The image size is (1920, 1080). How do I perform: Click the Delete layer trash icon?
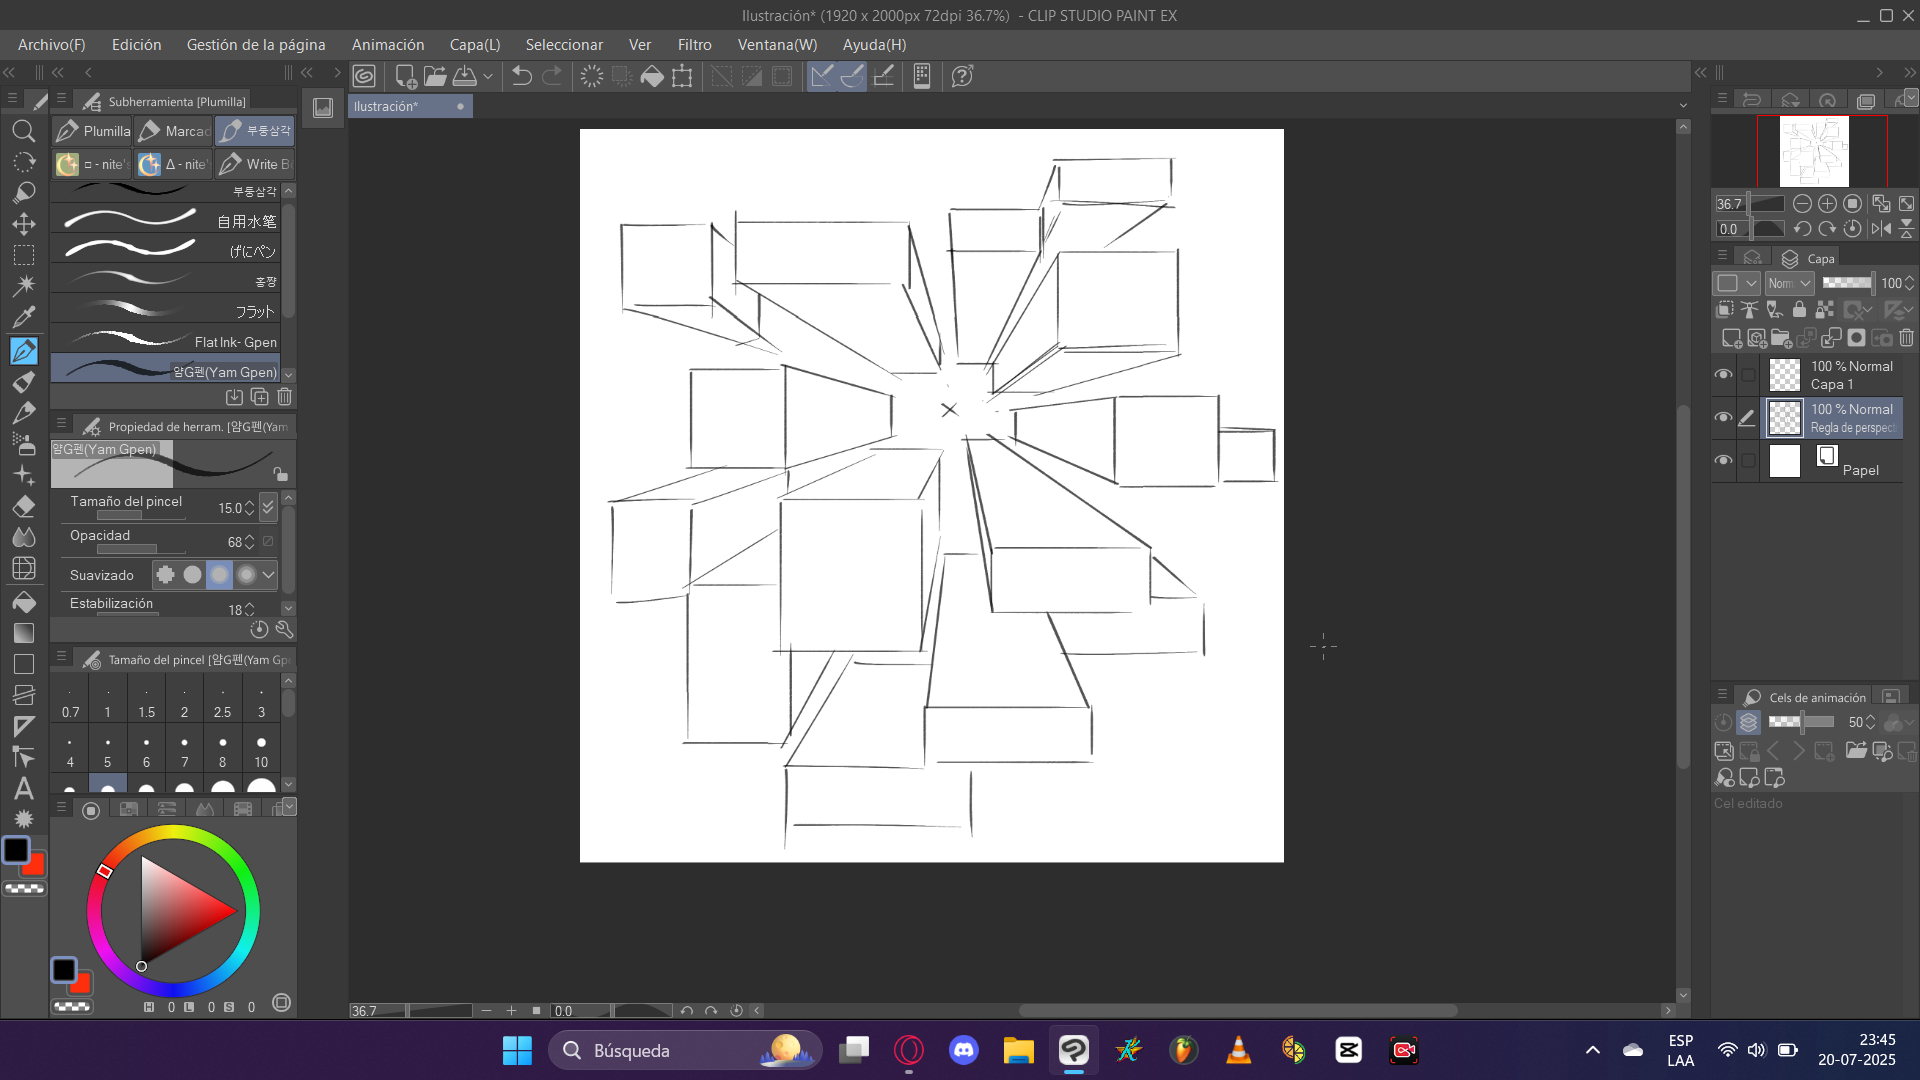click(x=1906, y=338)
